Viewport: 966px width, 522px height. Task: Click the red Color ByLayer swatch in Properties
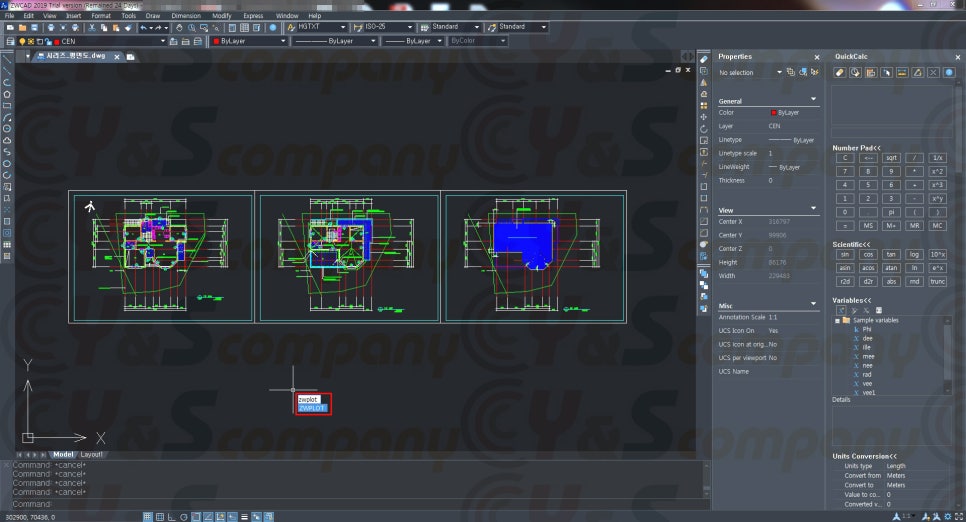(773, 113)
